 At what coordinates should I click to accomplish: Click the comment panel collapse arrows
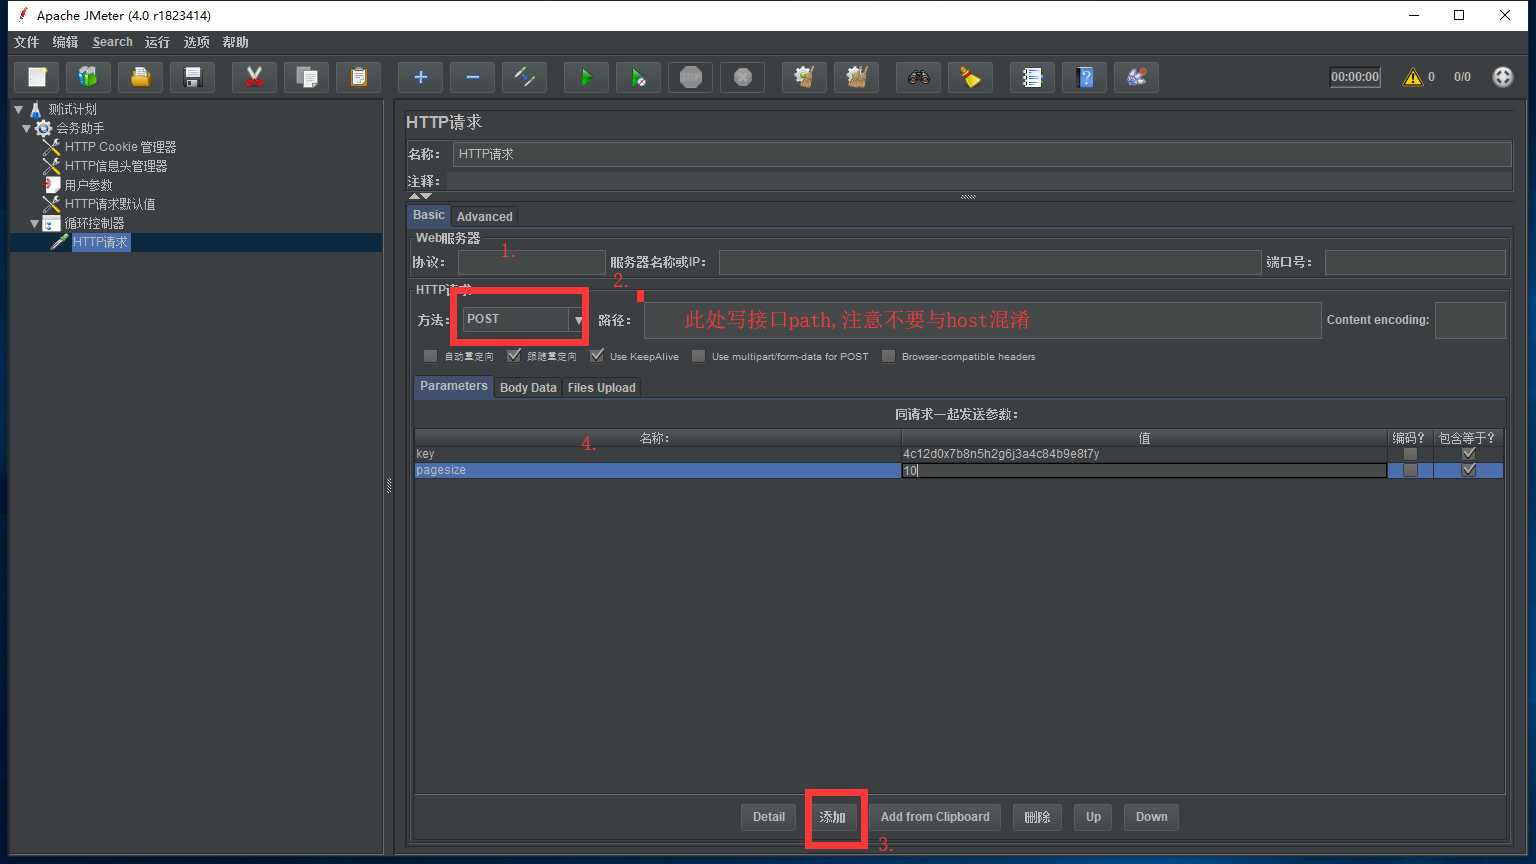pos(421,196)
